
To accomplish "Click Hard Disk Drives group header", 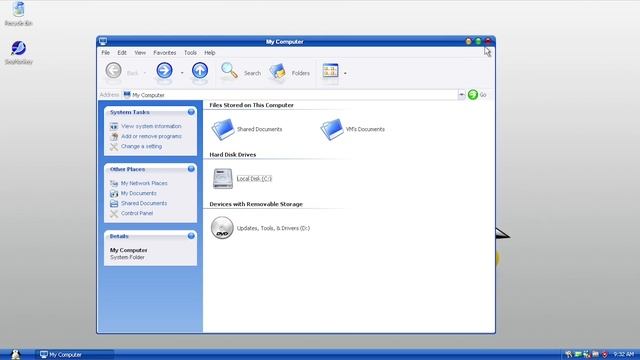I will [x=233, y=155].
